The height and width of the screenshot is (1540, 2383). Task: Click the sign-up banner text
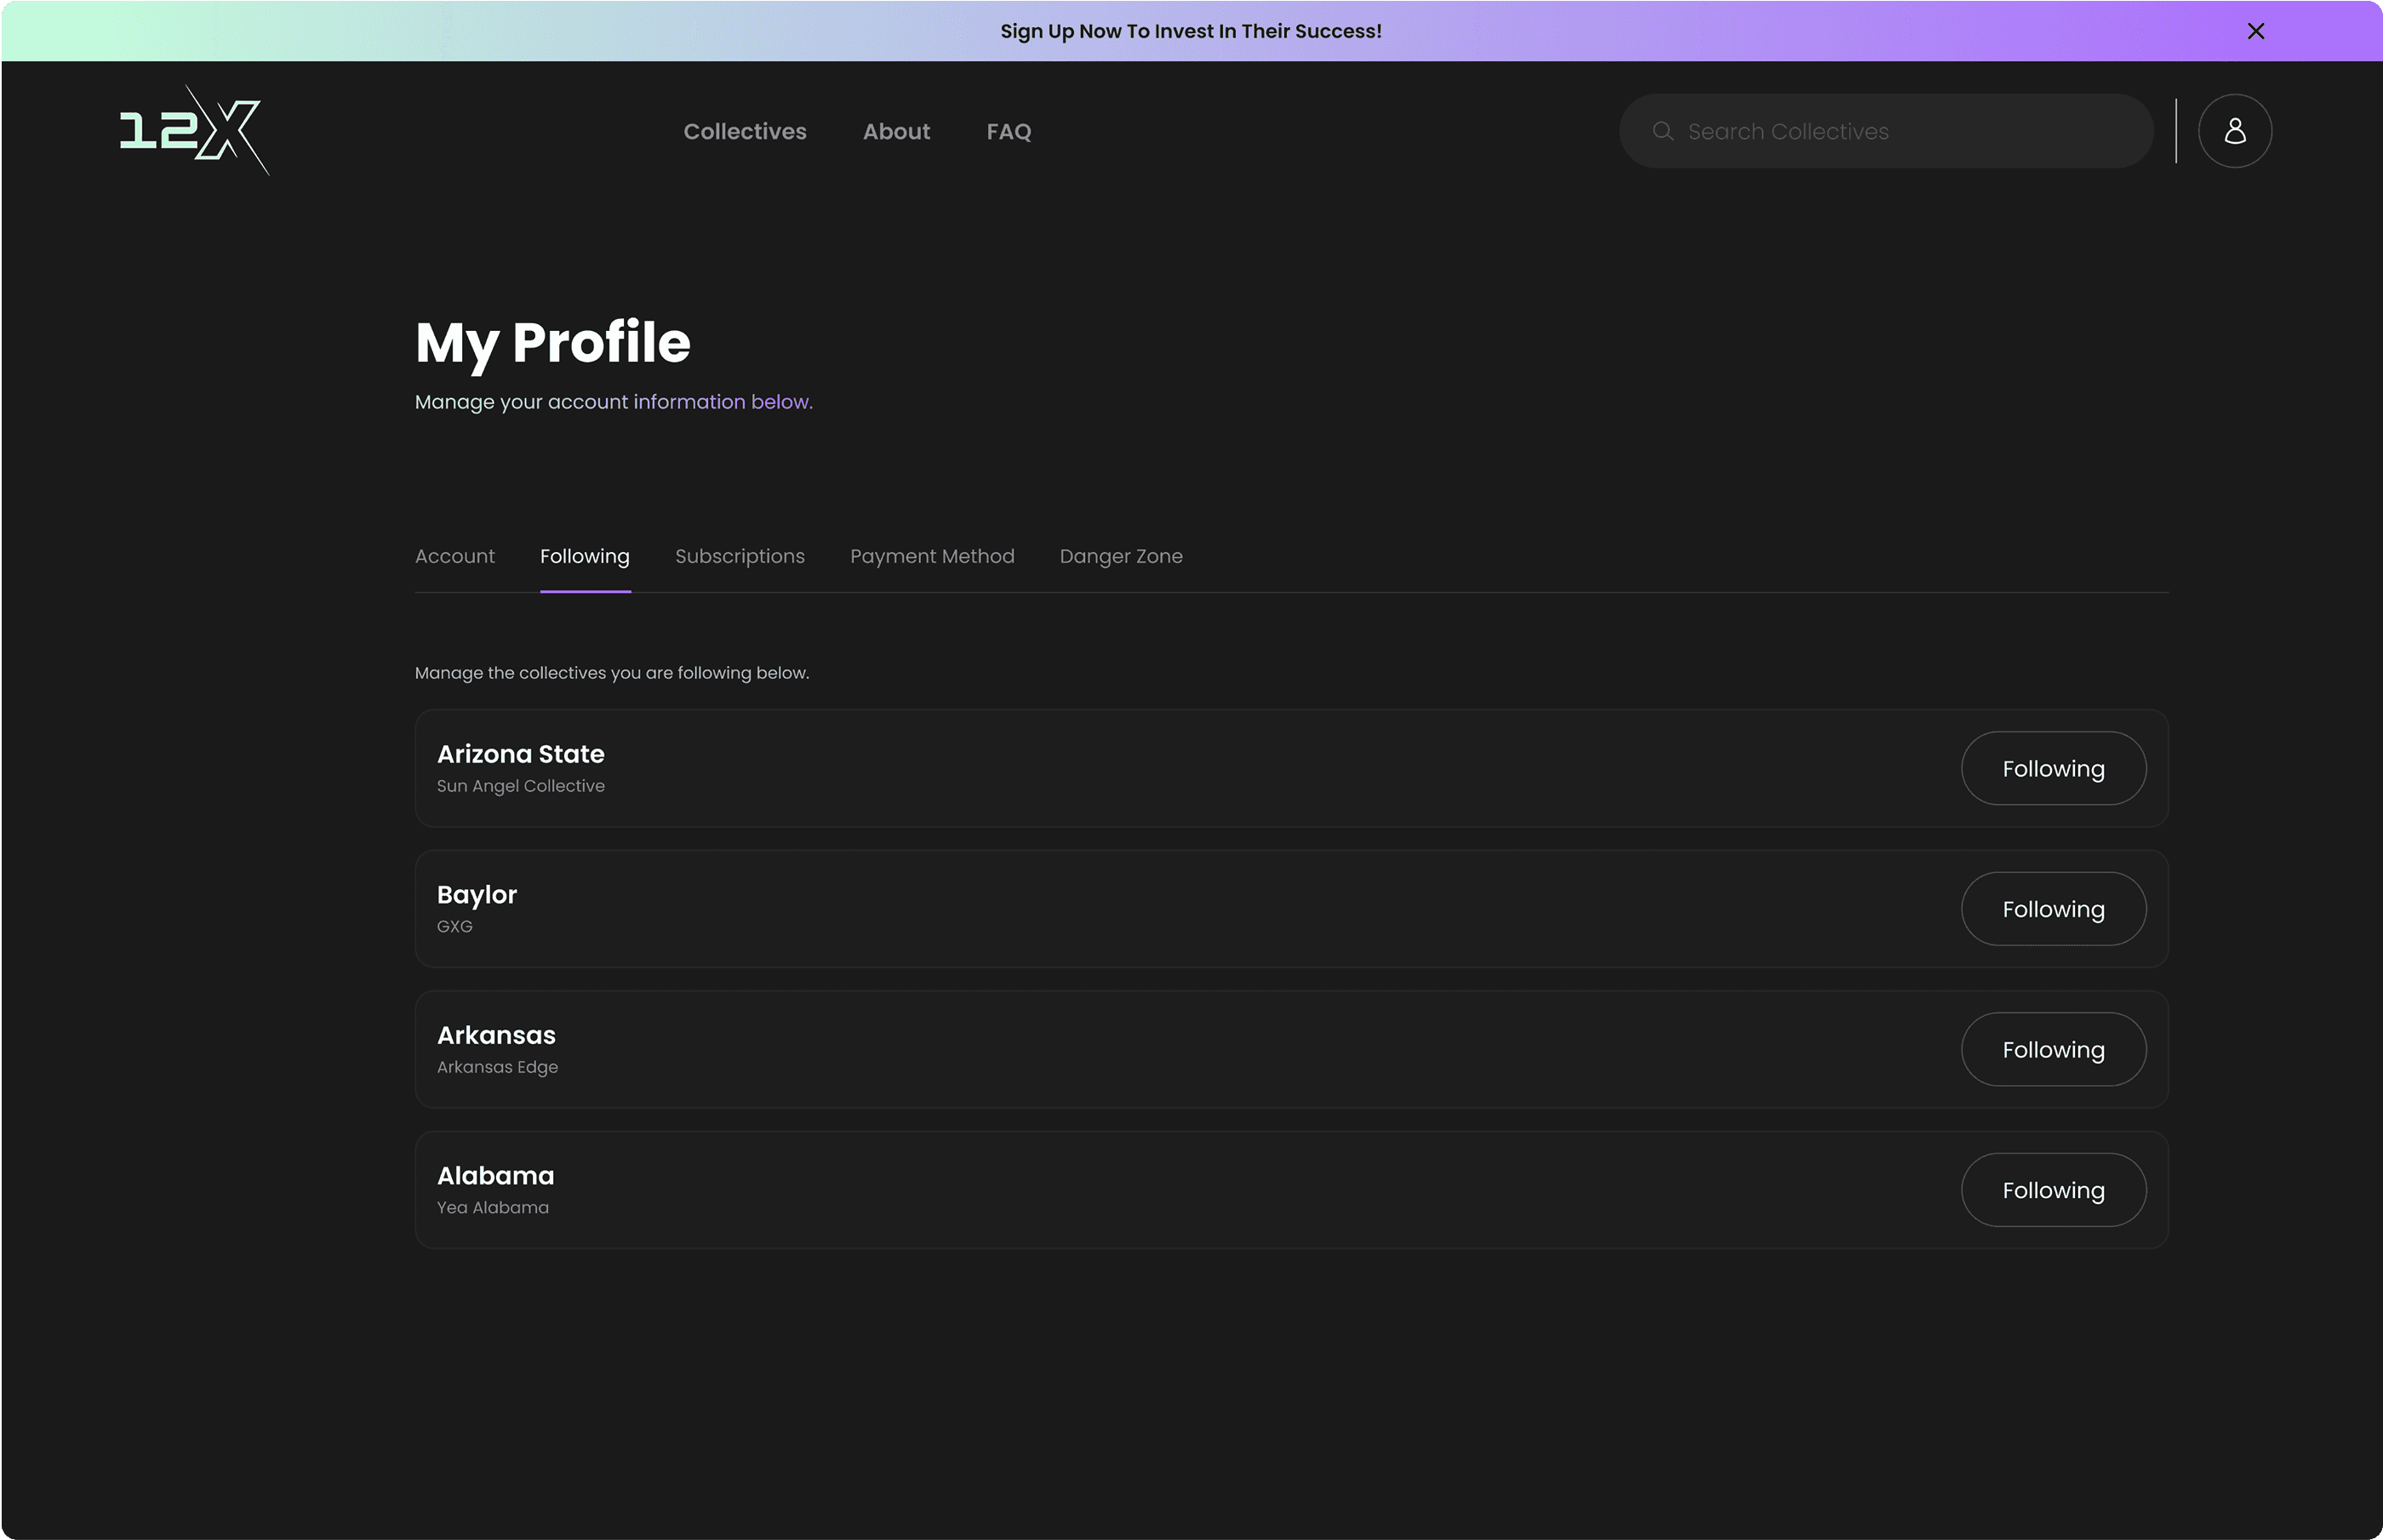click(x=1190, y=31)
